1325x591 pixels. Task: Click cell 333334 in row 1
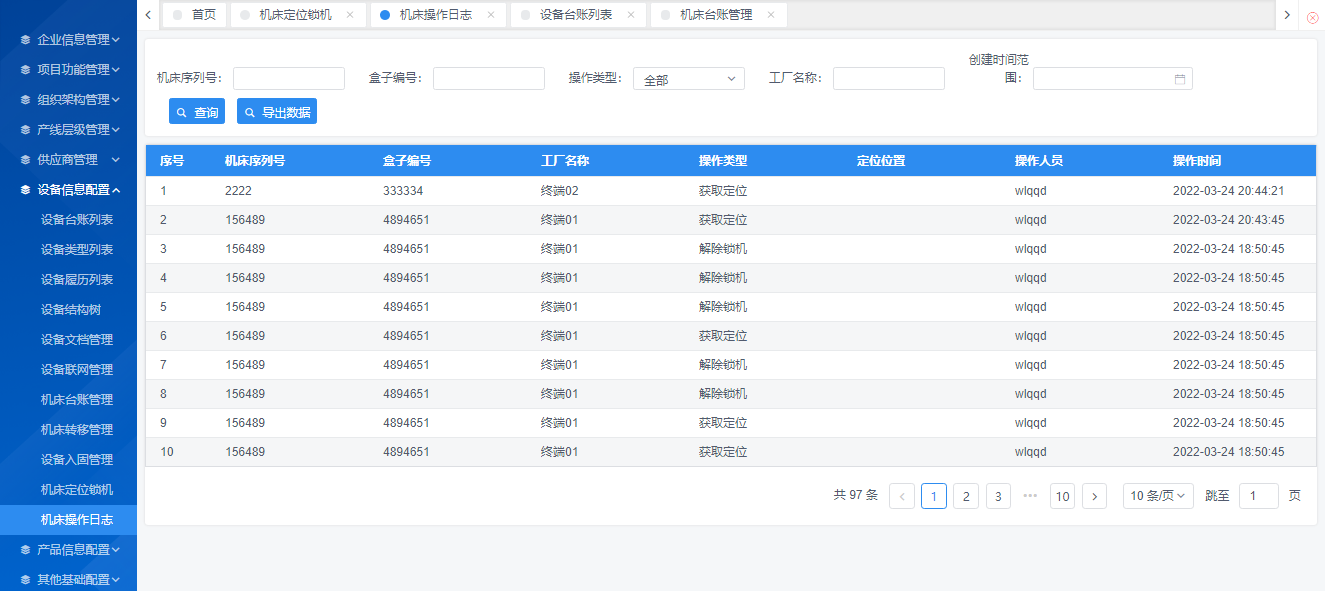(x=403, y=191)
